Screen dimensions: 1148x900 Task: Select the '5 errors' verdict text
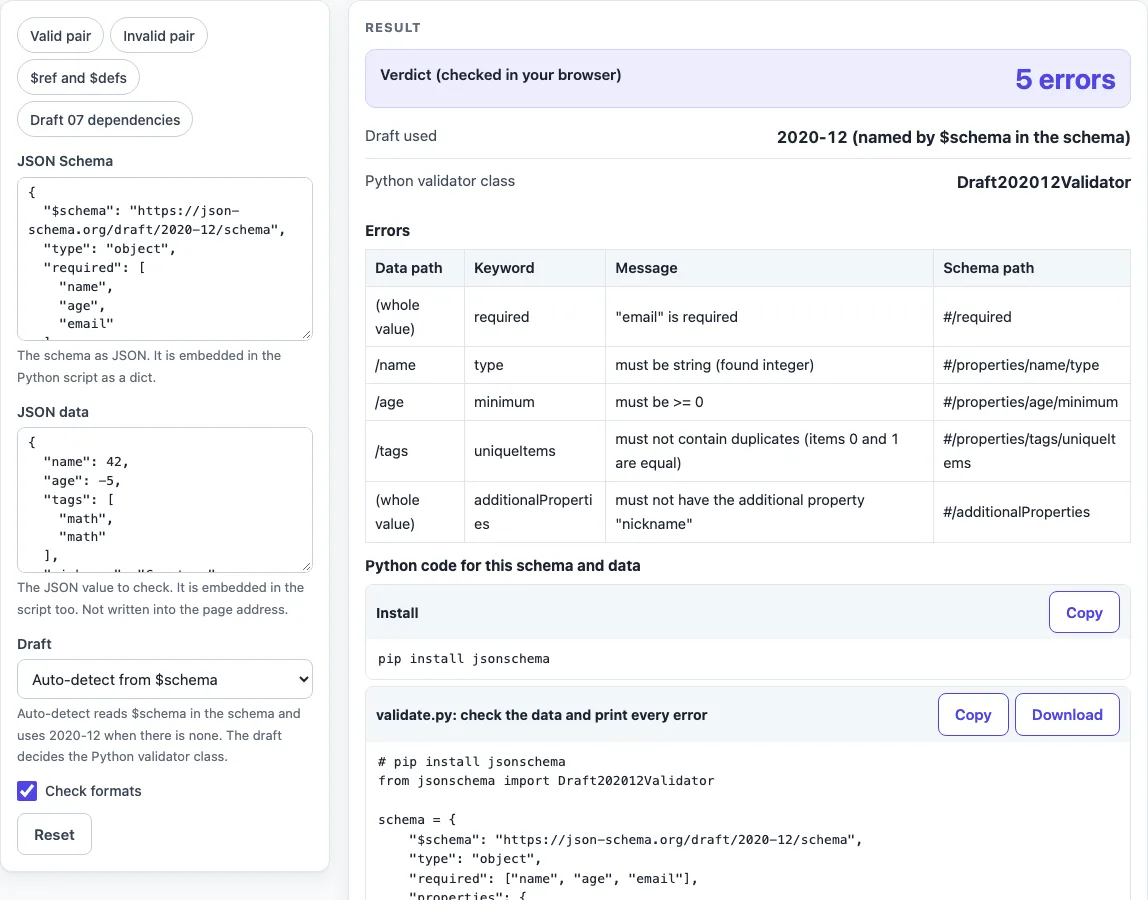coord(1065,79)
